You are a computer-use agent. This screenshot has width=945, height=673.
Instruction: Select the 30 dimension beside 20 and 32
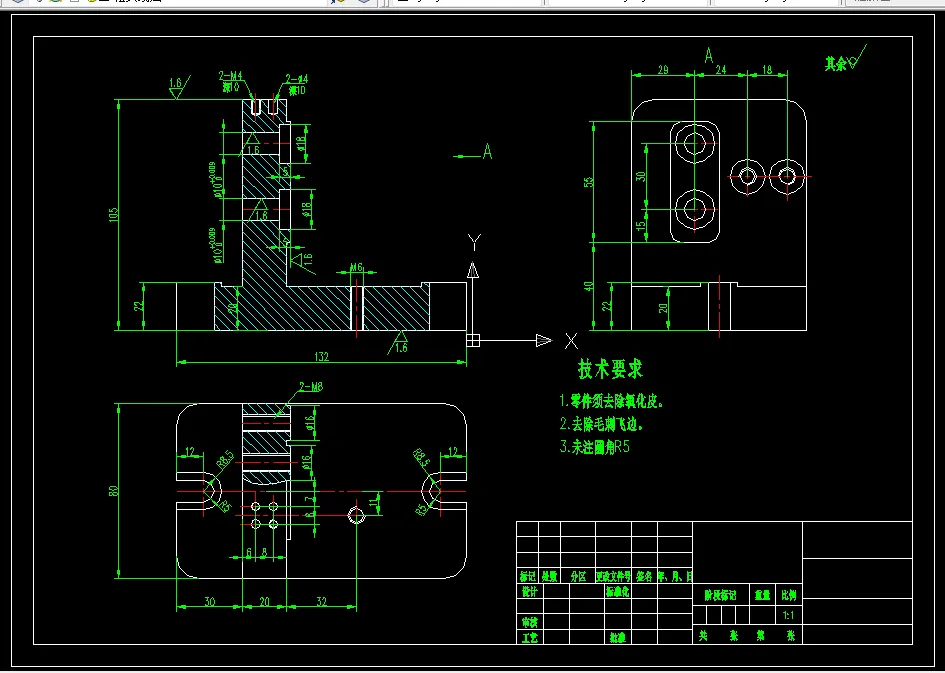[x=209, y=601]
